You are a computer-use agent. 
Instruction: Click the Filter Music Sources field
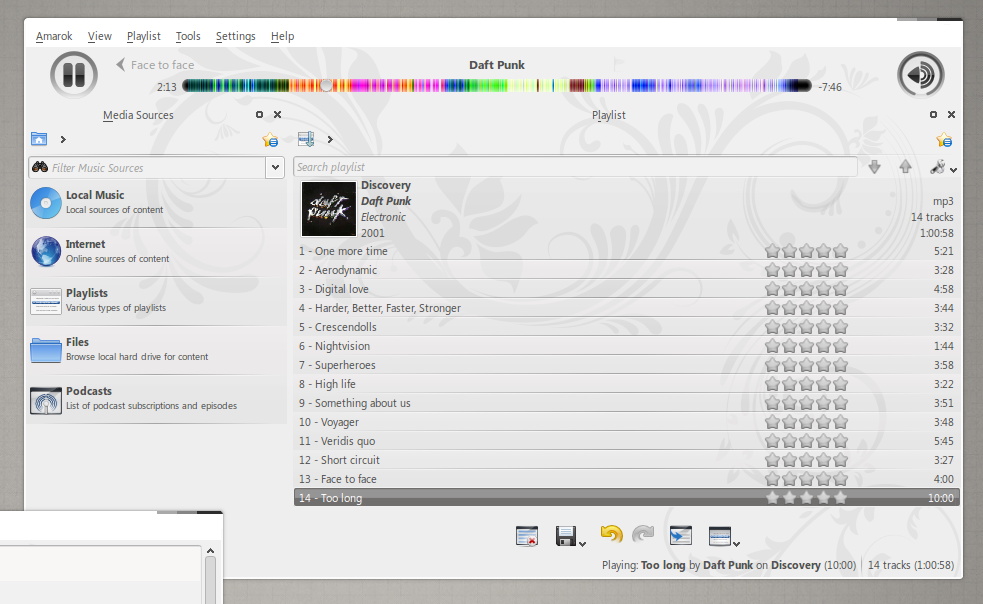(147, 167)
